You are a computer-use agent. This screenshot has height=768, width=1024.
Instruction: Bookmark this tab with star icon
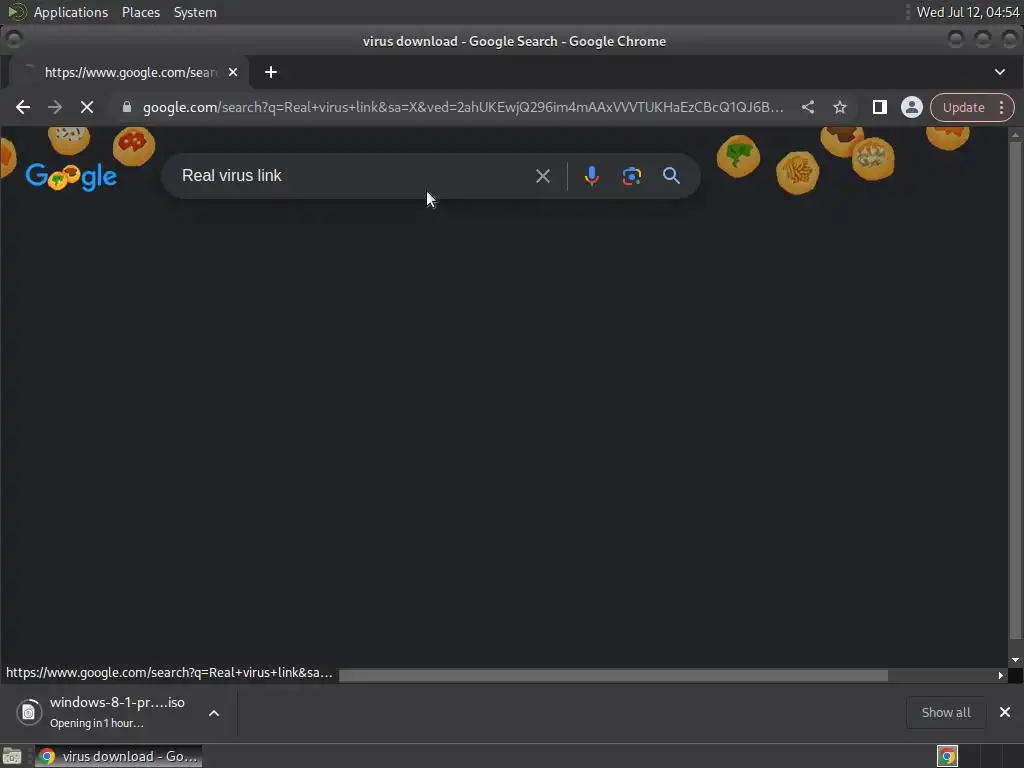pyautogui.click(x=840, y=107)
